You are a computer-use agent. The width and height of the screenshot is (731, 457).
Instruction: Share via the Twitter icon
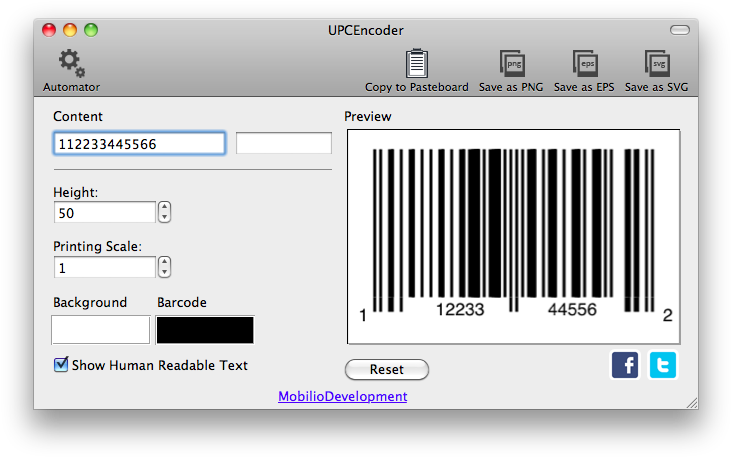[x=662, y=365]
